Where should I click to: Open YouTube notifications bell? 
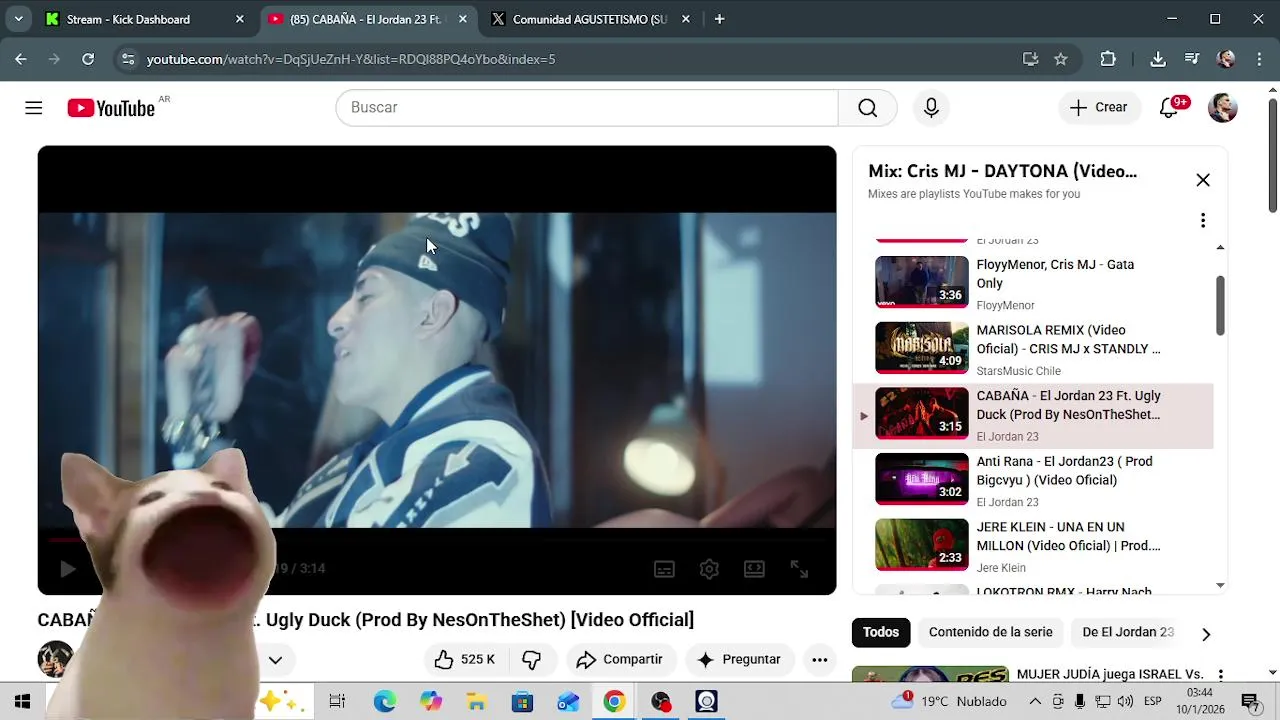[1169, 108]
